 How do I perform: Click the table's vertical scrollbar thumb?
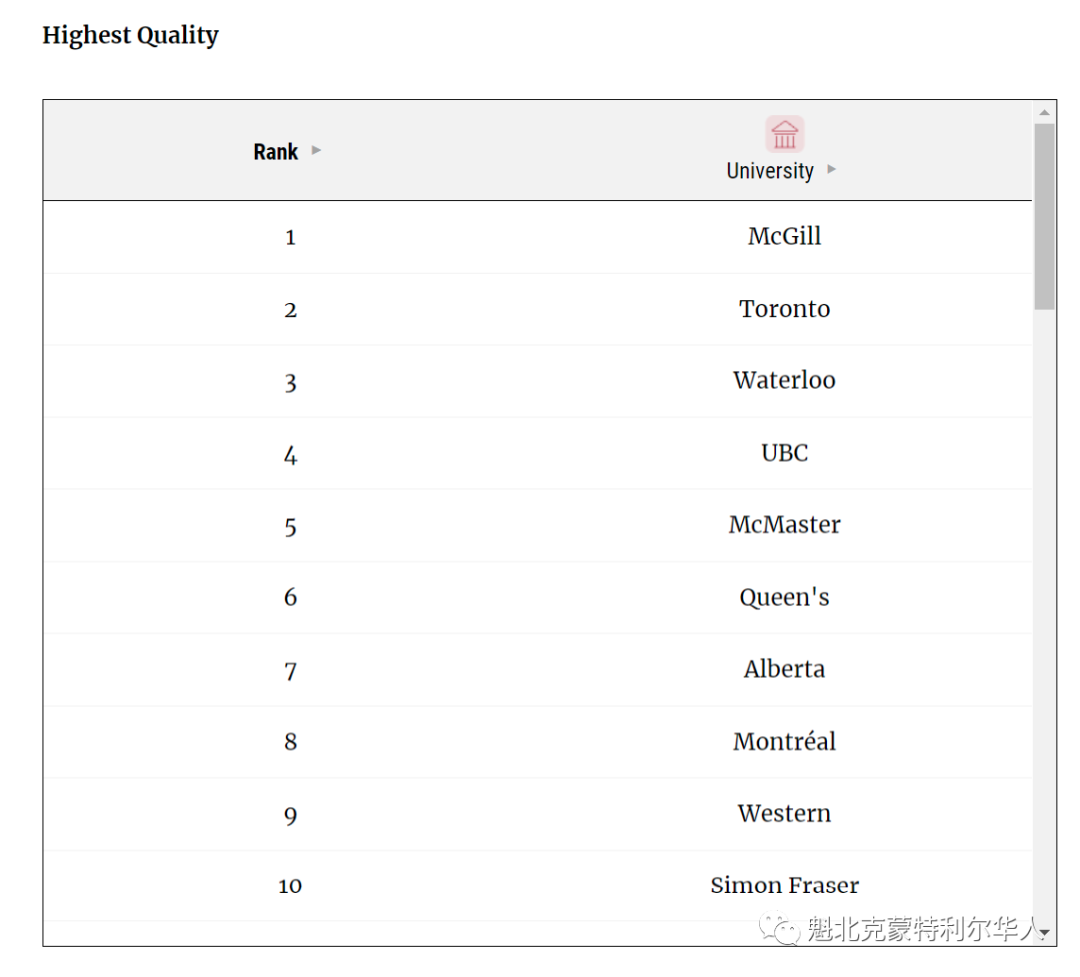pos(1044,217)
